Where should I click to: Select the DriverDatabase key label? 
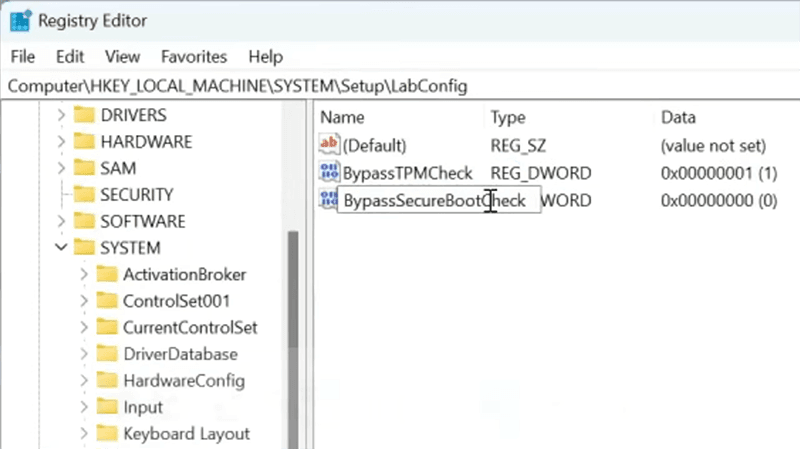click(181, 354)
